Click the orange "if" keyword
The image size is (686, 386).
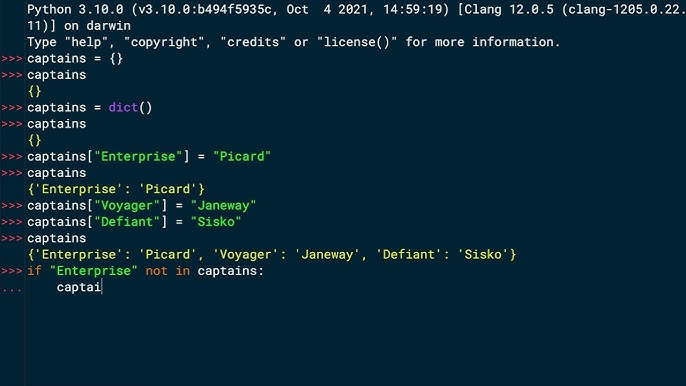pyautogui.click(x=34, y=270)
